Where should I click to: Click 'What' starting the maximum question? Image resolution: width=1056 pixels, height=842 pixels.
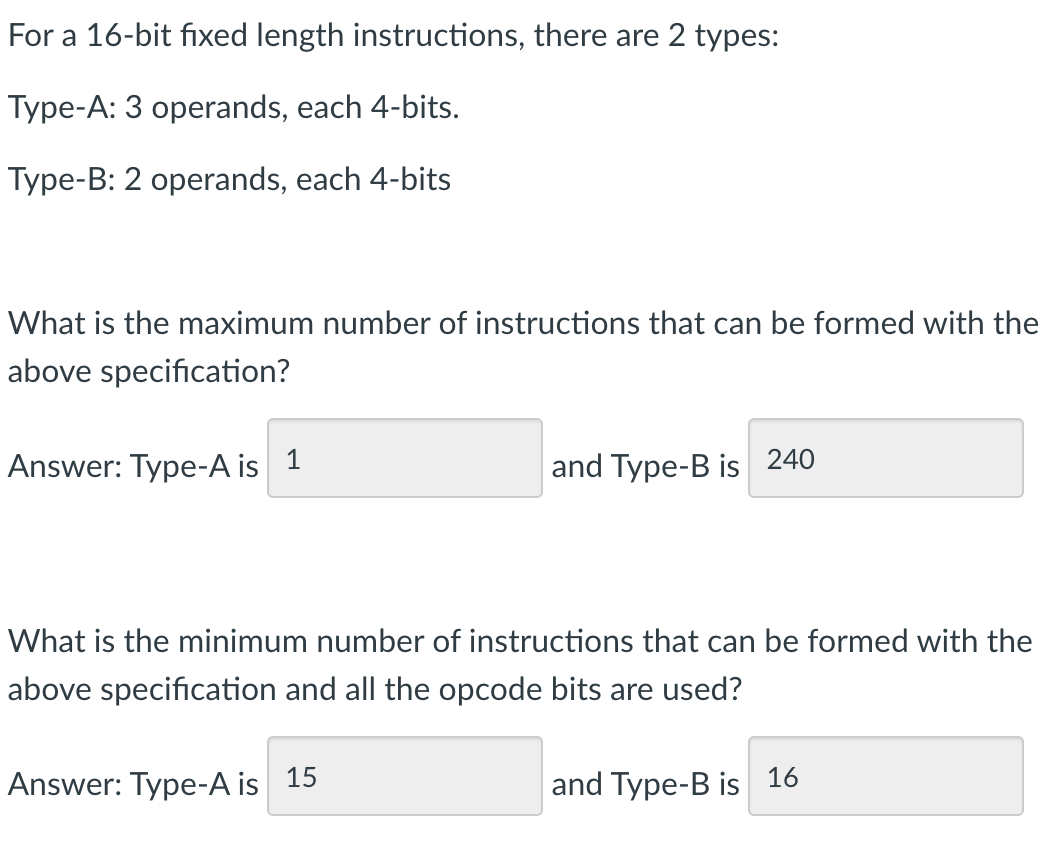coord(46,323)
